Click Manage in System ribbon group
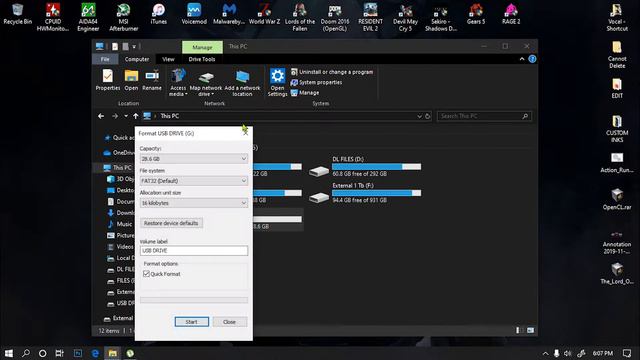Image resolution: width=640 pixels, height=360 pixels. tap(305, 93)
